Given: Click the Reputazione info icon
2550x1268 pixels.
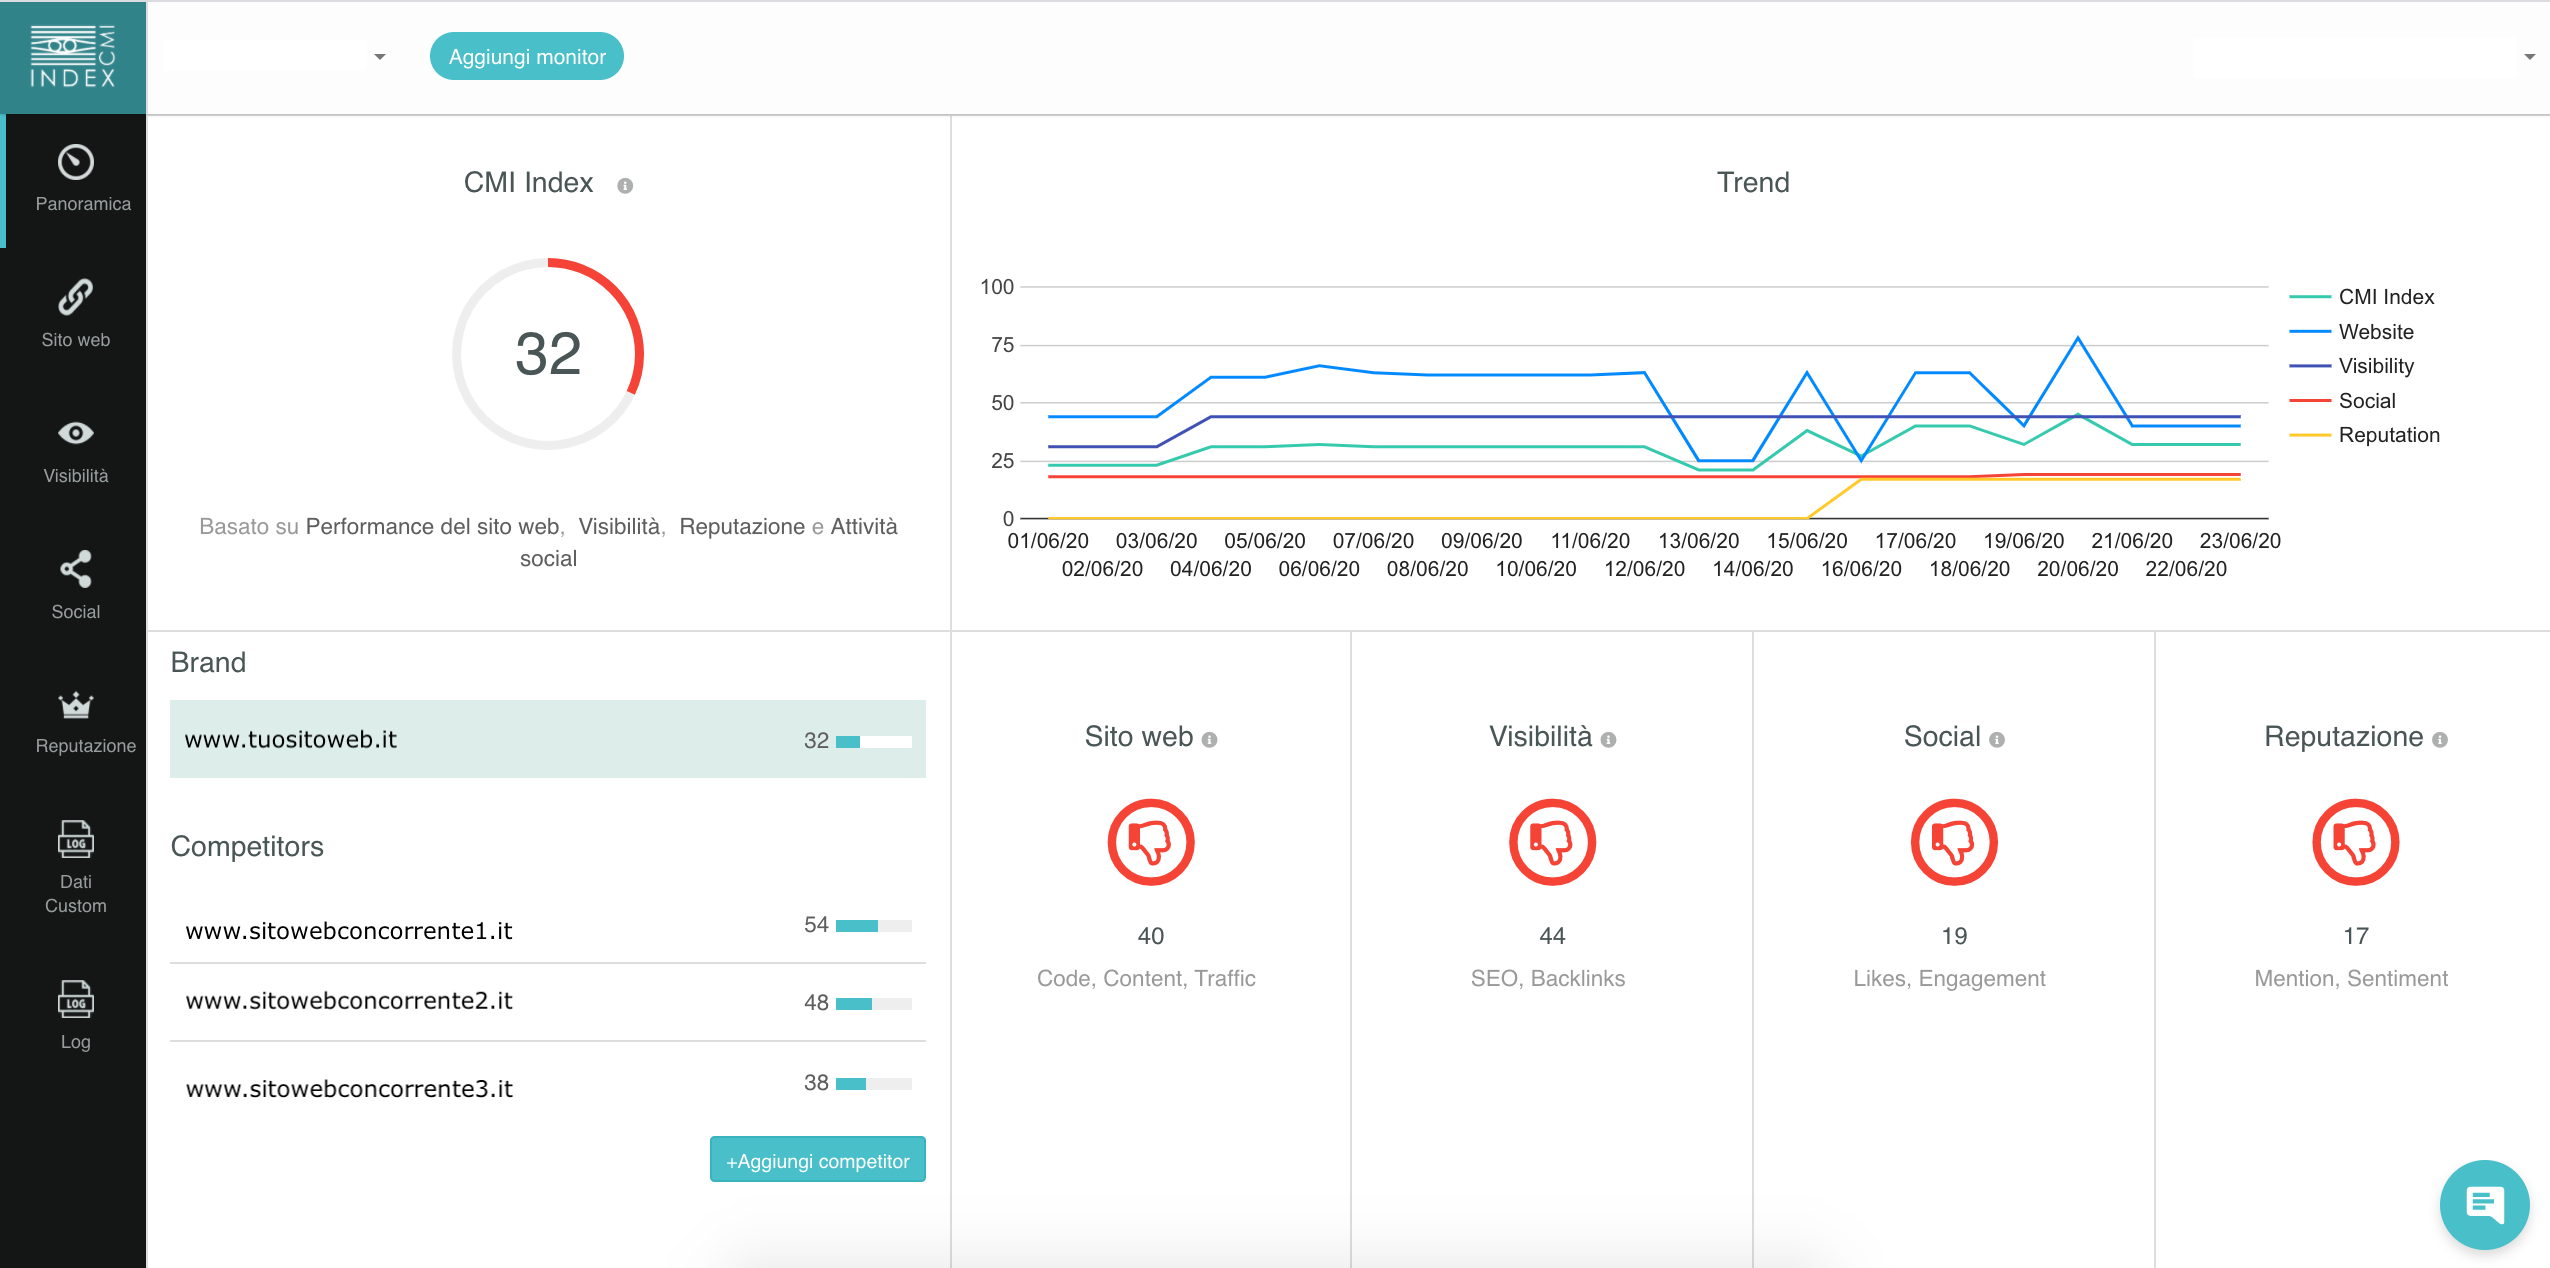Looking at the screenshot, I should click(x=2440, y=740).
